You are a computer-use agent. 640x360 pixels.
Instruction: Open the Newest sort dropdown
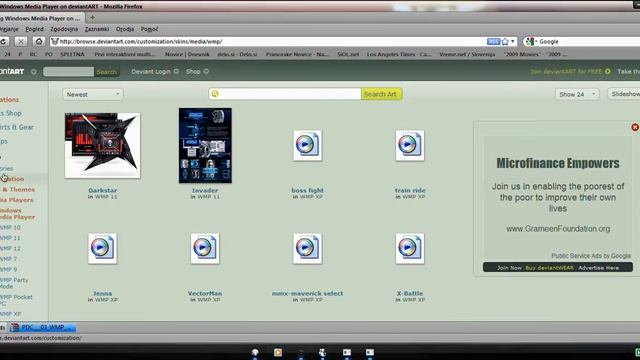[93, 94]
